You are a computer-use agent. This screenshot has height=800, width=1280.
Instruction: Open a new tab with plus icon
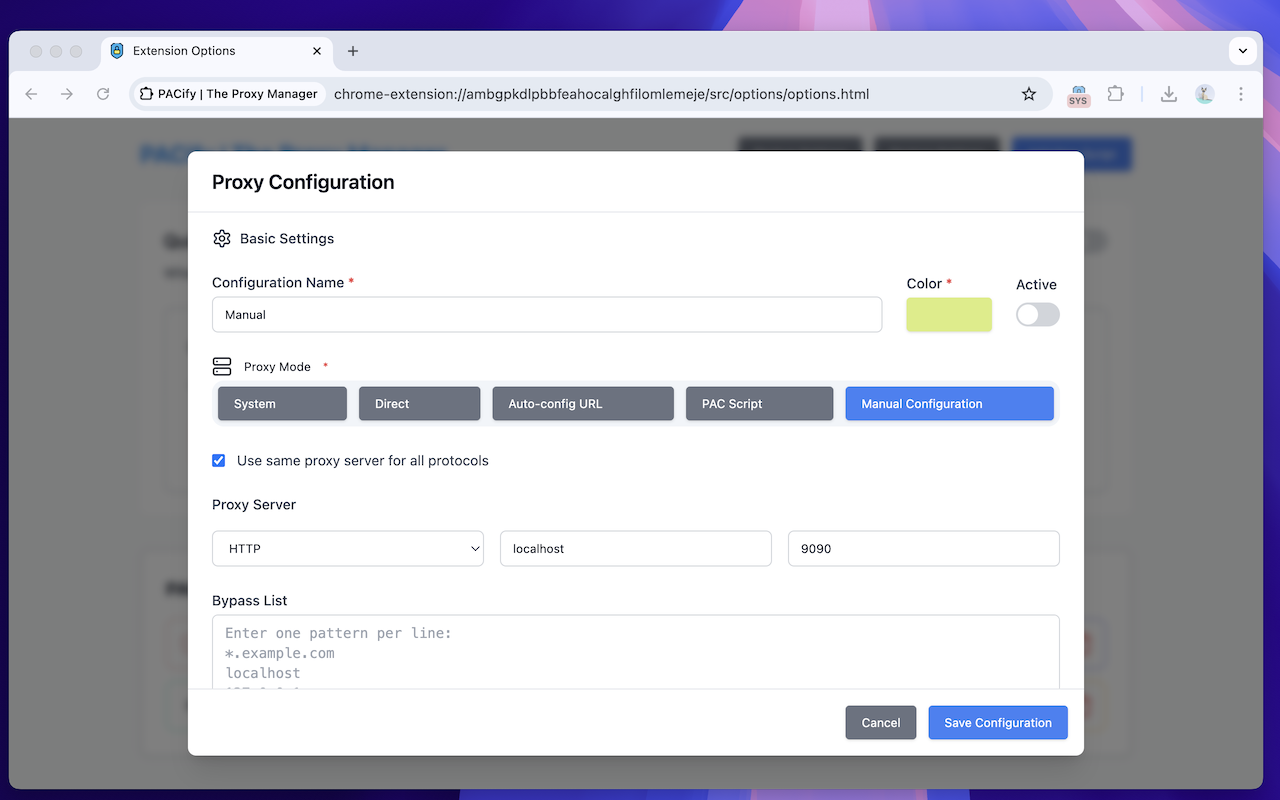[353, 51]
